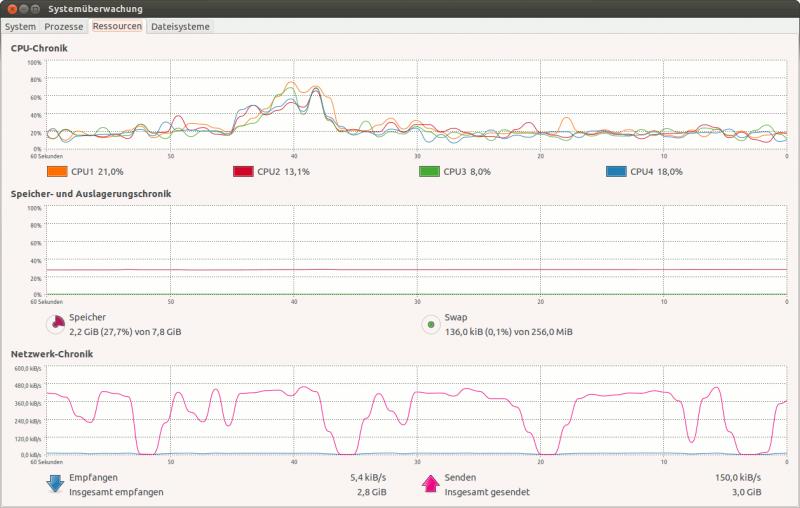This screenshot has height=508, width=800.
Task: Click the Insgesamt gesendet value 3,0 GiB
Action: (x=746, y=492)
